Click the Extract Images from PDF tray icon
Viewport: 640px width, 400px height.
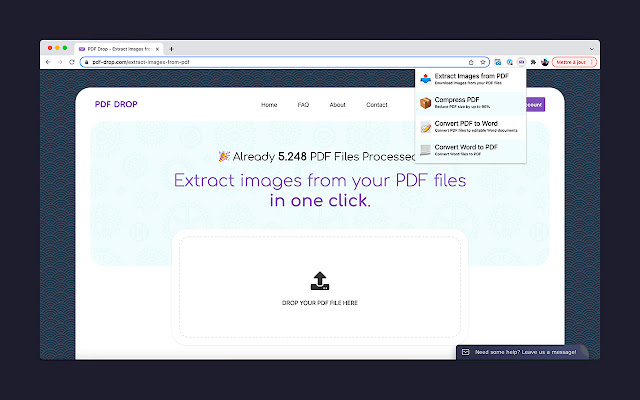pos(425,79)
